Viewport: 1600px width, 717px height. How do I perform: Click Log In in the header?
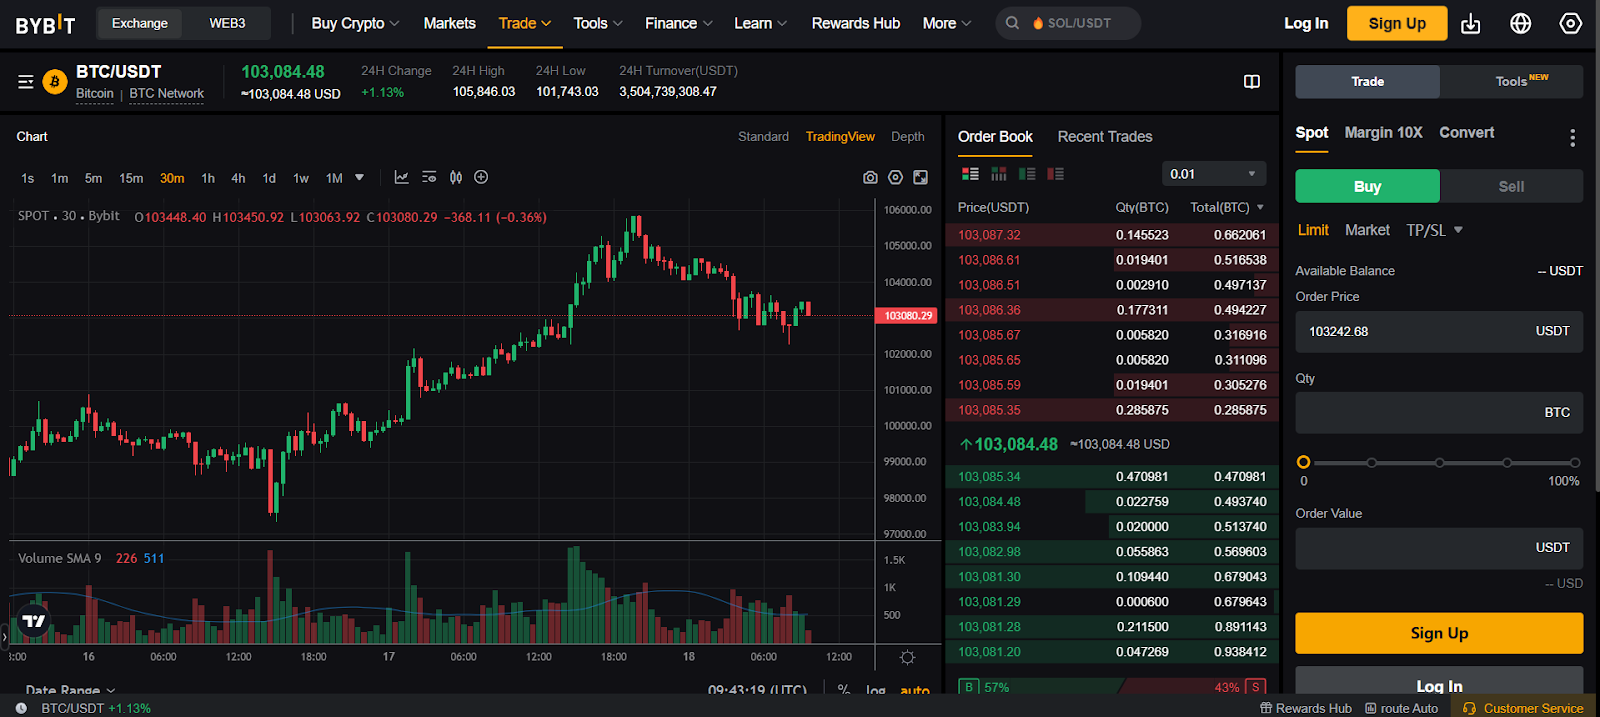[1306, 23]
